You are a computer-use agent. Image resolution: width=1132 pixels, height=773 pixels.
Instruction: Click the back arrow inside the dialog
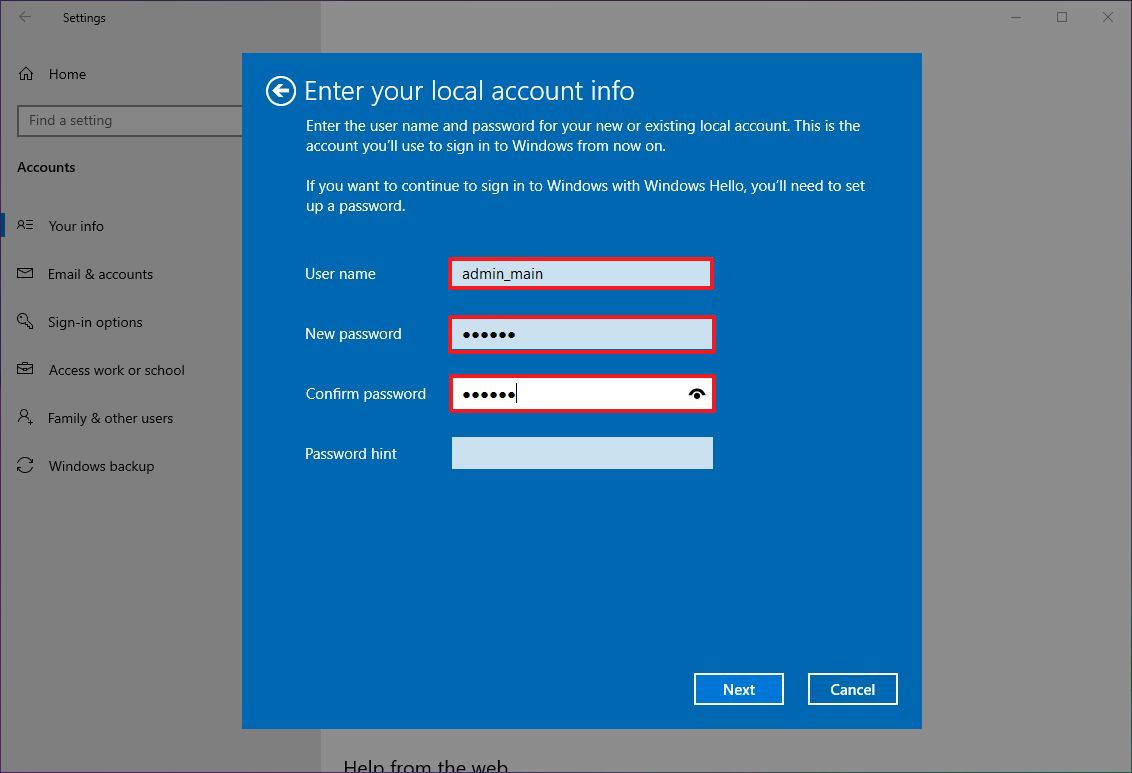click(x=280, y=91)
